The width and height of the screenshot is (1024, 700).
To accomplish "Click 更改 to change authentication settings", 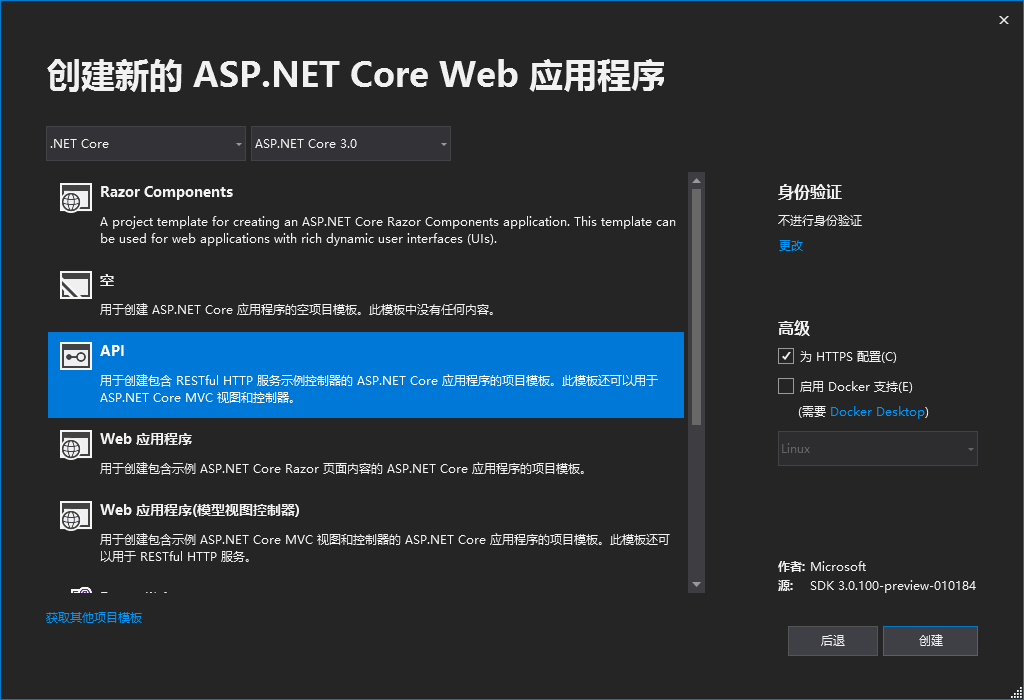I will pyautogui.click(x=790, y=245).
